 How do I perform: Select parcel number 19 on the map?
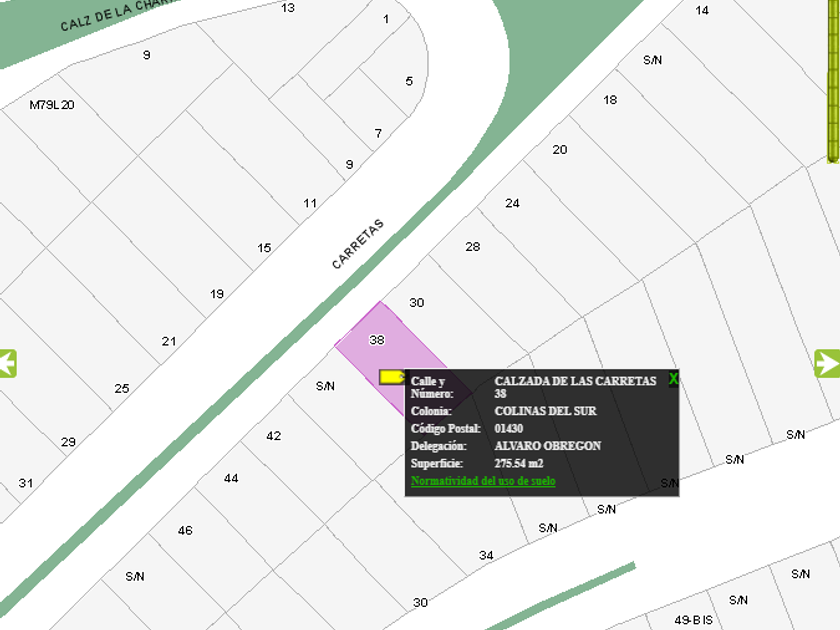217,294
